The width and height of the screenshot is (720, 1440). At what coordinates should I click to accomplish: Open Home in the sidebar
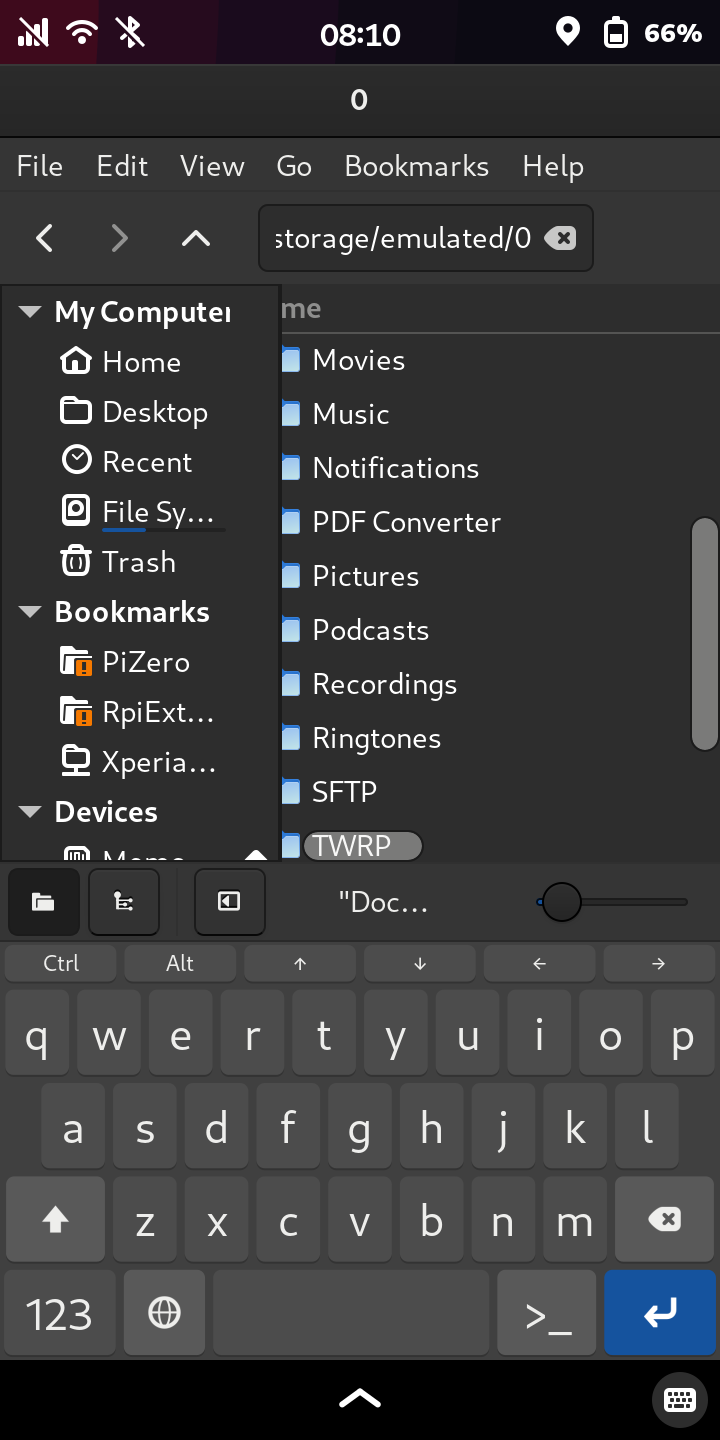(140, 362)
